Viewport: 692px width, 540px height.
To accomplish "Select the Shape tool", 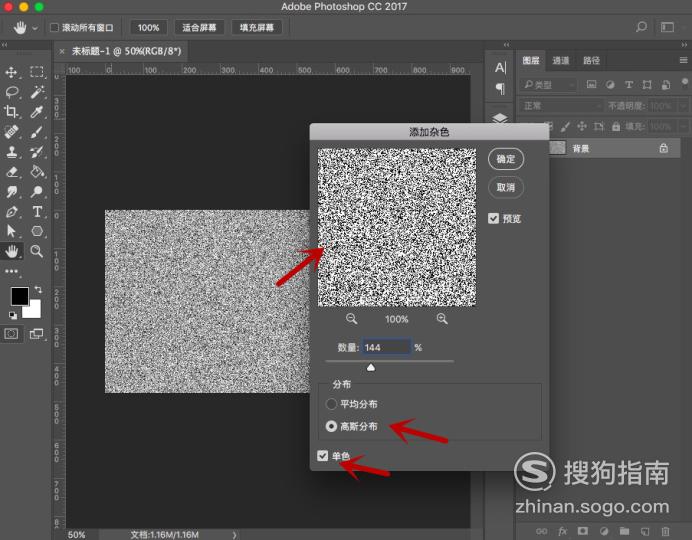I will [37, 231].
